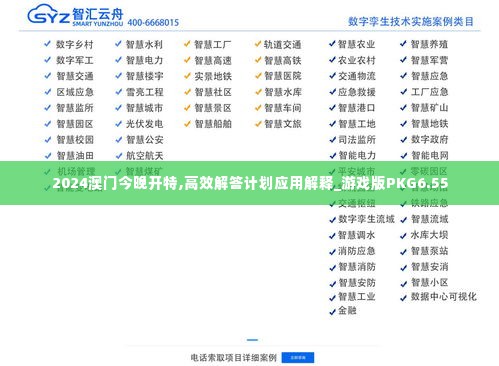Select the 智慧公安 item
This screenshot has width=499, height=366.
point(144,140)
